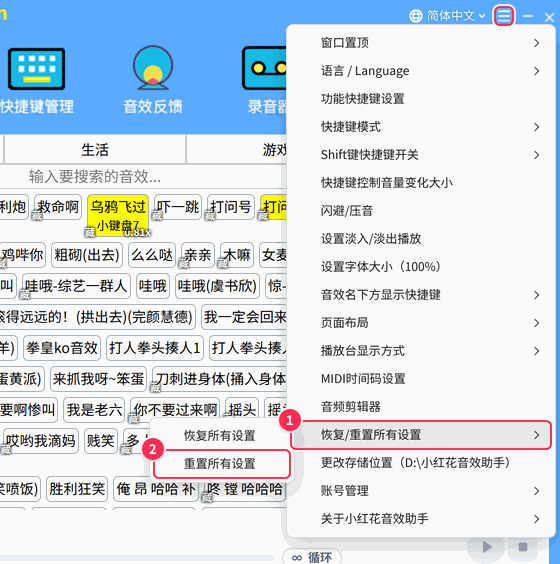Click the 藏 badge on 木嘛
This screenshot has height=564, width=560.
coord(223,264)
